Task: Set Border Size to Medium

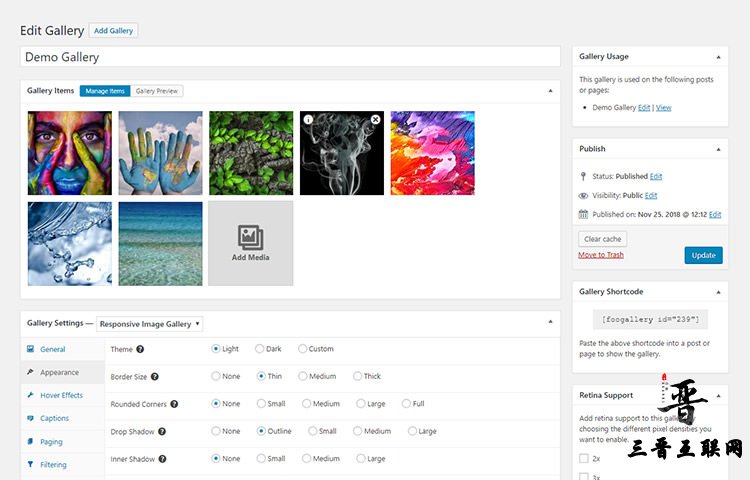Action: point(302,376)
